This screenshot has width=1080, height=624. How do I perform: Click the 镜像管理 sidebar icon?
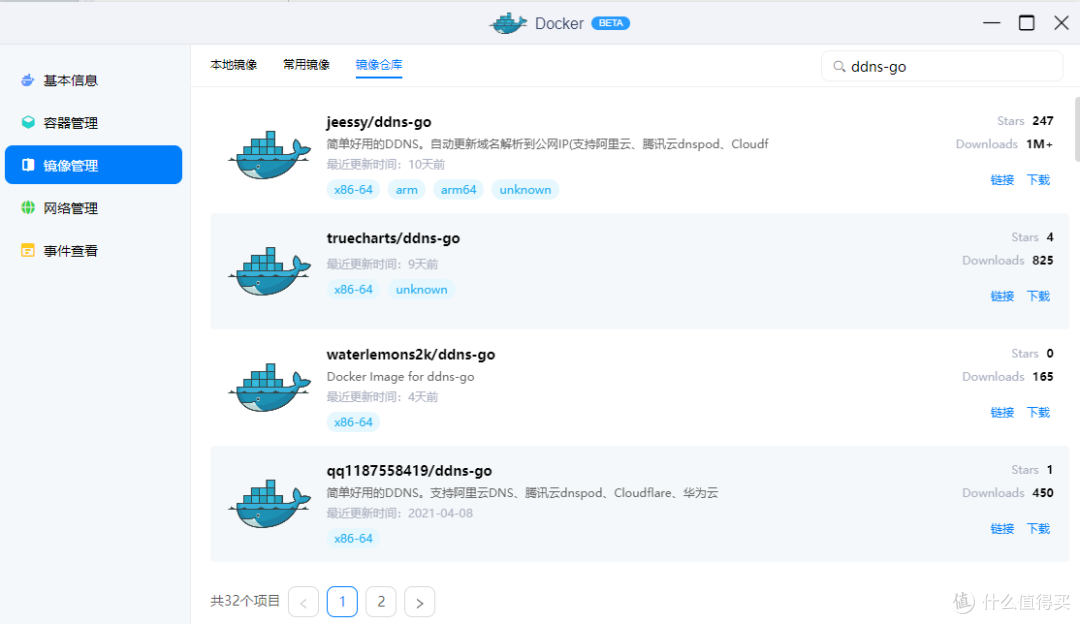click(x=28, y=165)
